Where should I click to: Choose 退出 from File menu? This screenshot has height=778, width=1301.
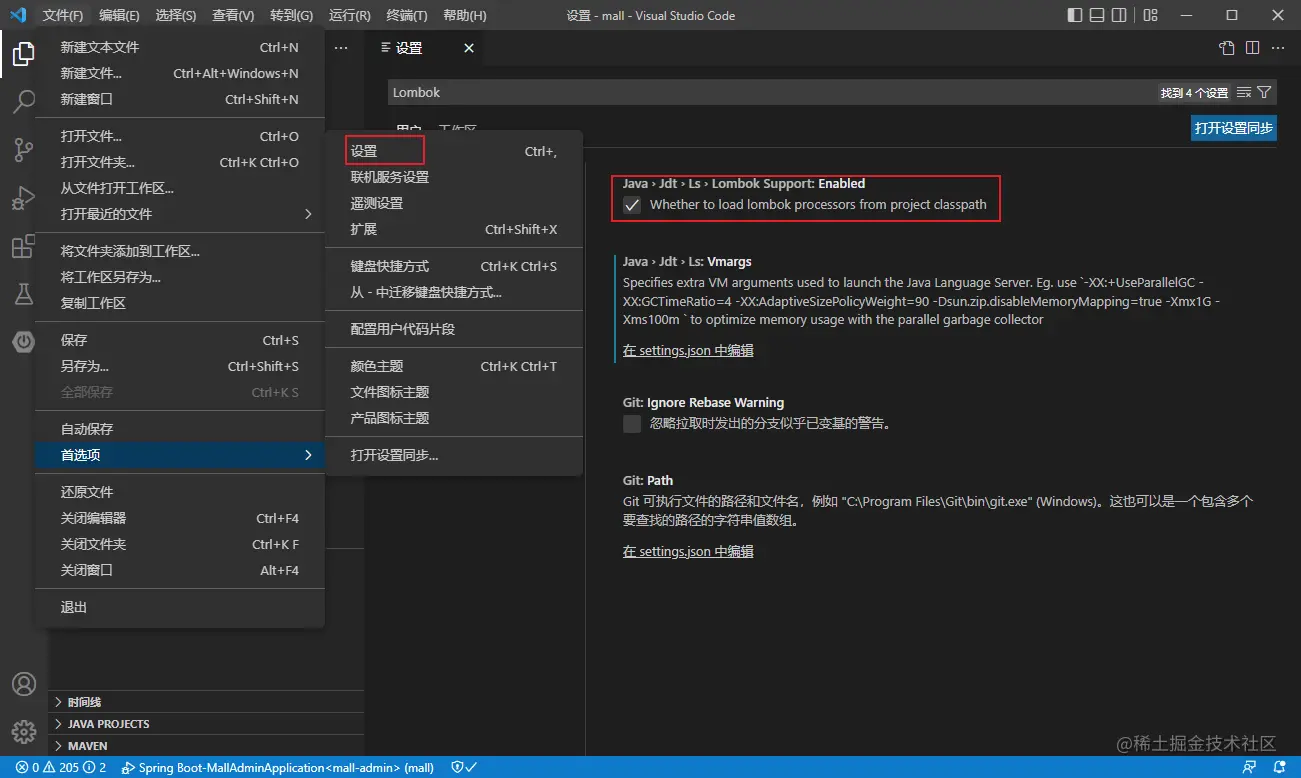[x=180, y=607]
